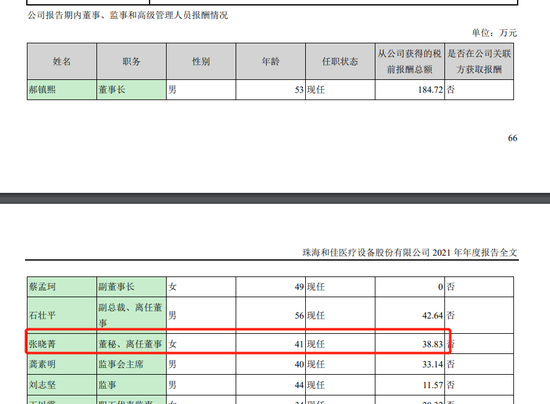Click the 职务 column header

pos(131,62)
